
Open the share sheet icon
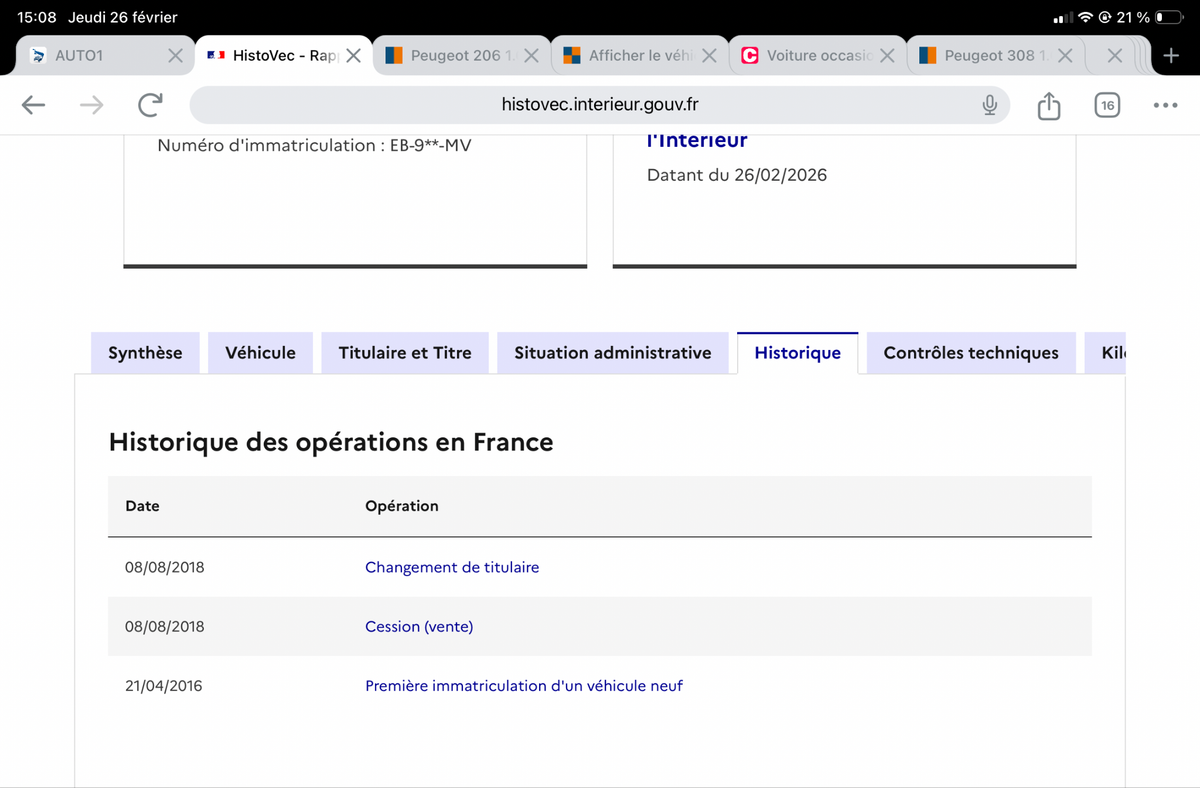pos(1048,105)
